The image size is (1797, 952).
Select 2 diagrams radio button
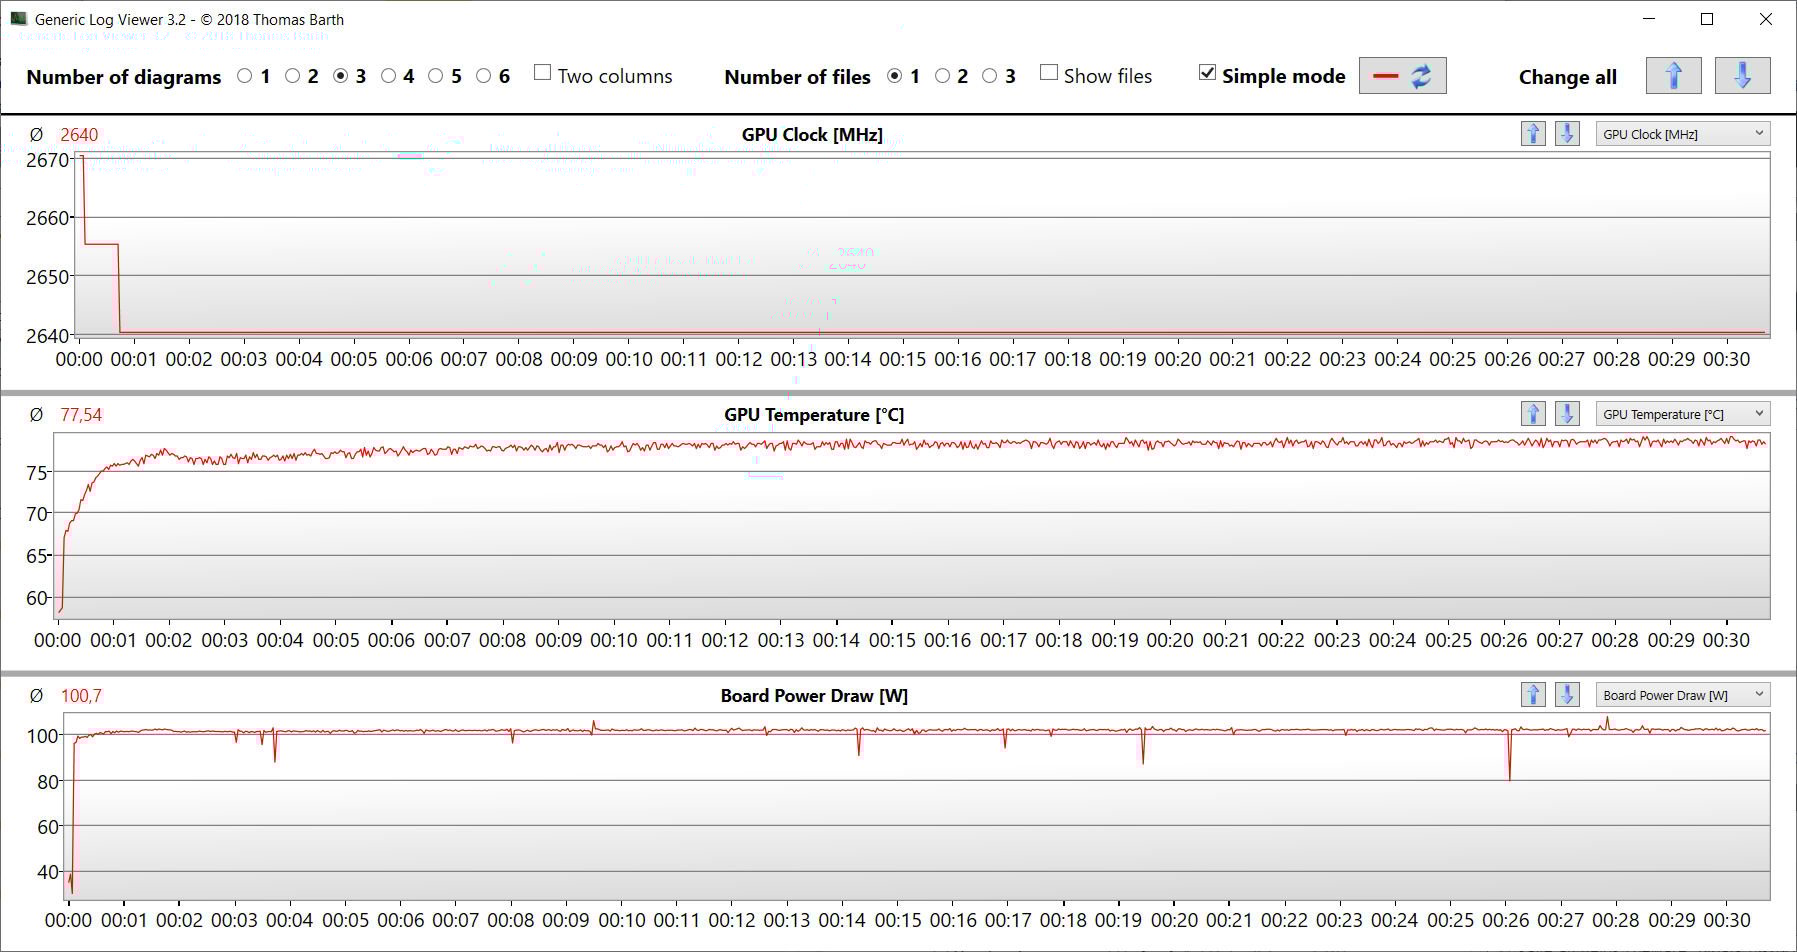pyautogui.click(x=293, y=76)
